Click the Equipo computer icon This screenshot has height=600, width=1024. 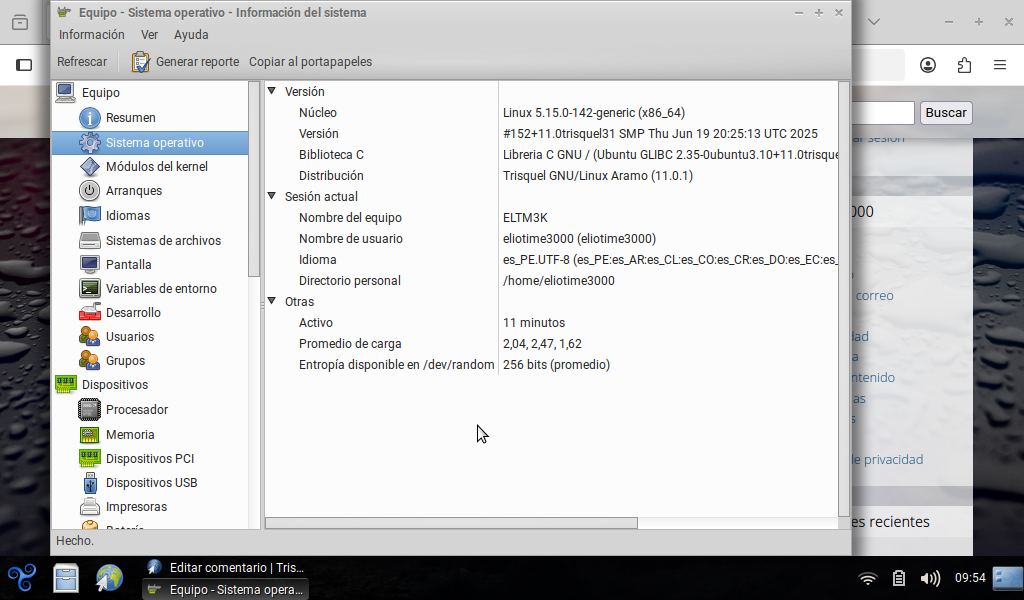(66, 93)
